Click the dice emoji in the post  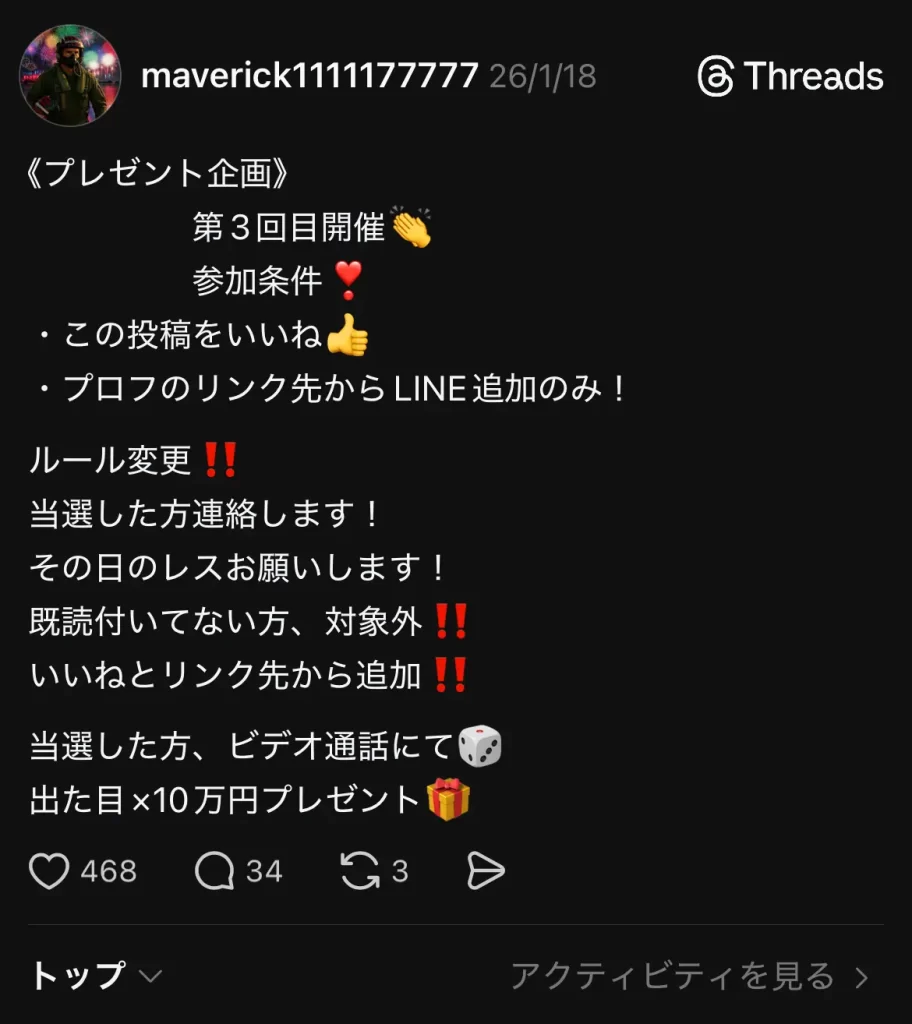480,746
